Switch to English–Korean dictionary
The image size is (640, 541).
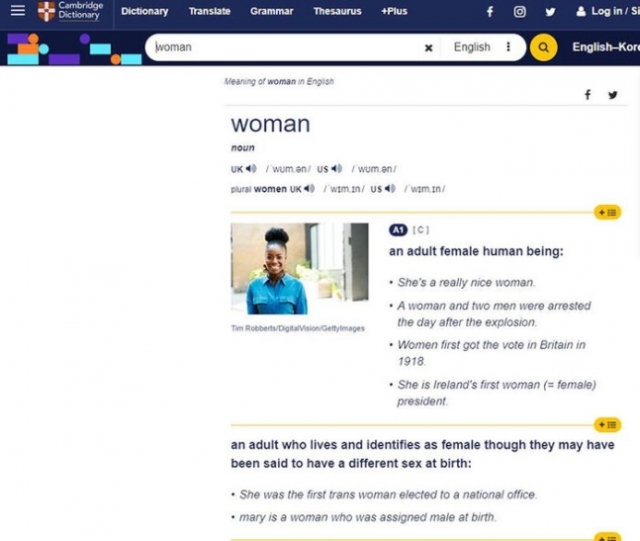(606, 47)
